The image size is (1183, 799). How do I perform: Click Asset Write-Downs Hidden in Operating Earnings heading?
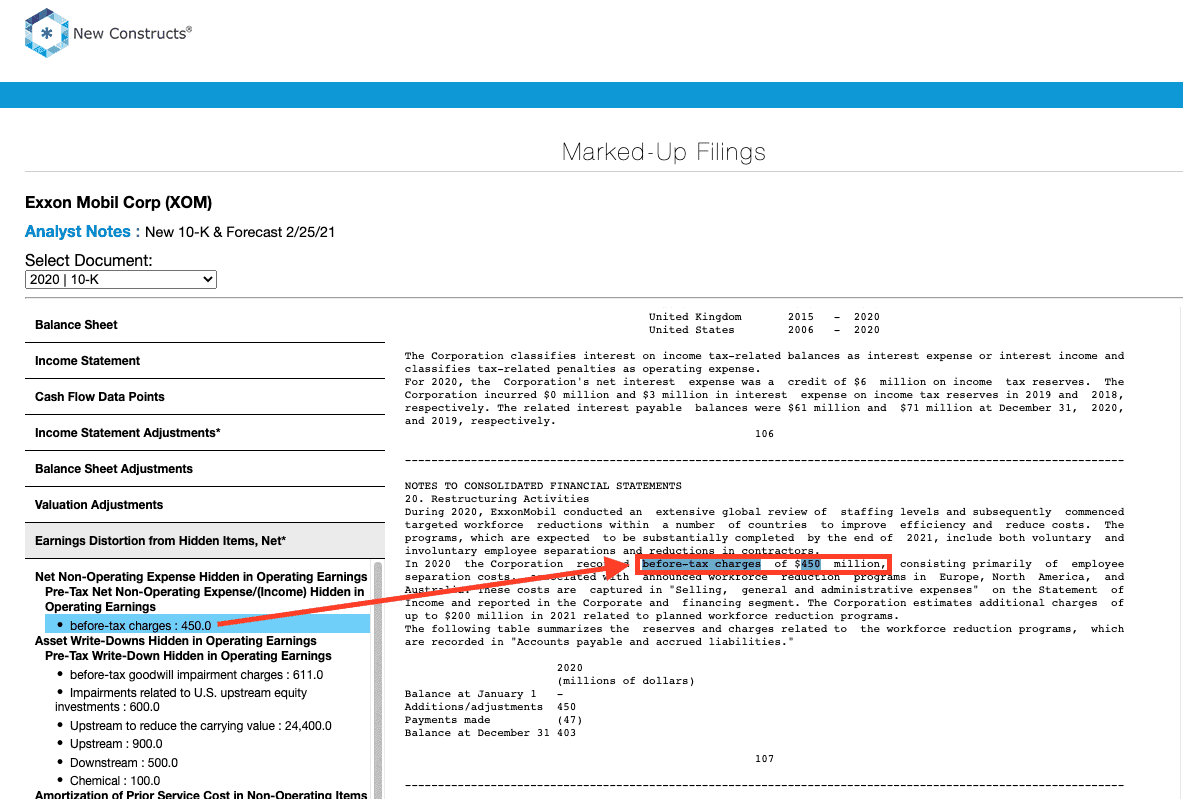pyautogui.click(x=176, y=641)
